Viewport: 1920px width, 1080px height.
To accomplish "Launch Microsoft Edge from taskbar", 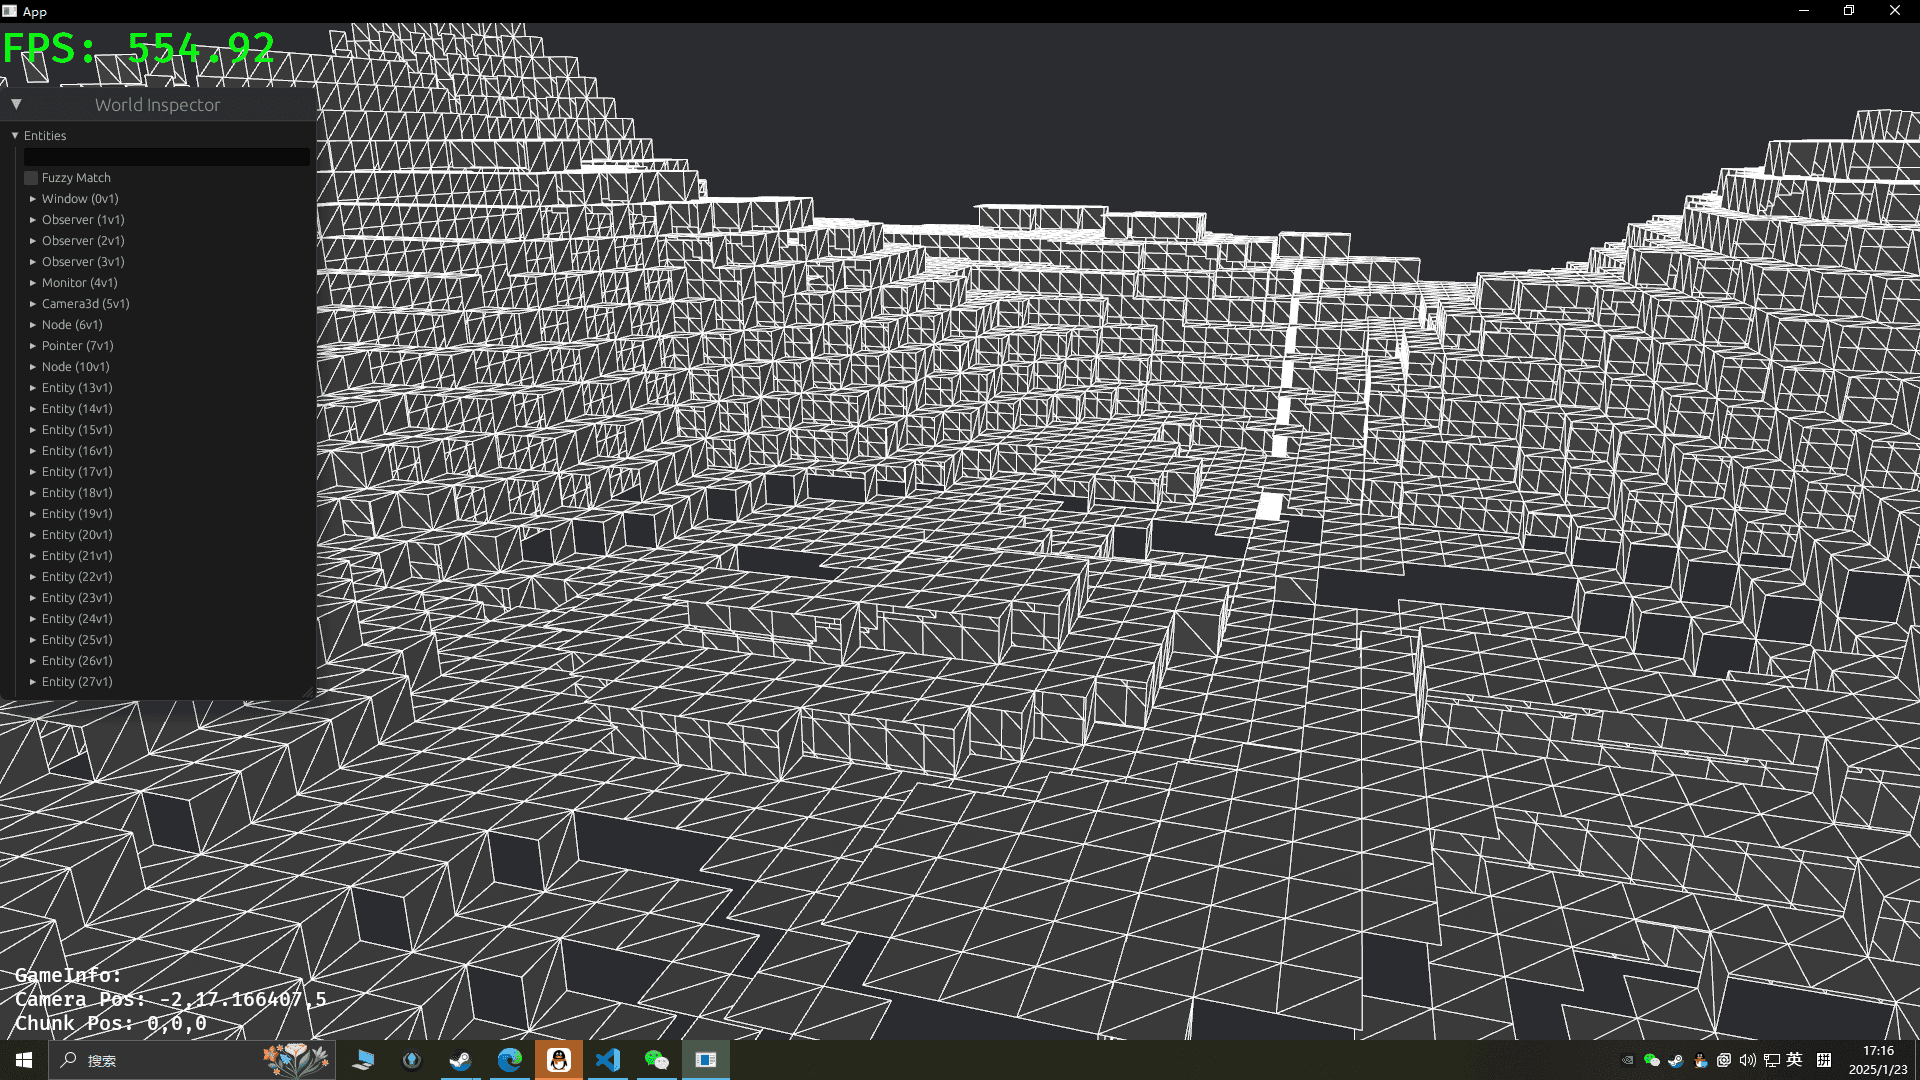I will tap(509, 1060).
